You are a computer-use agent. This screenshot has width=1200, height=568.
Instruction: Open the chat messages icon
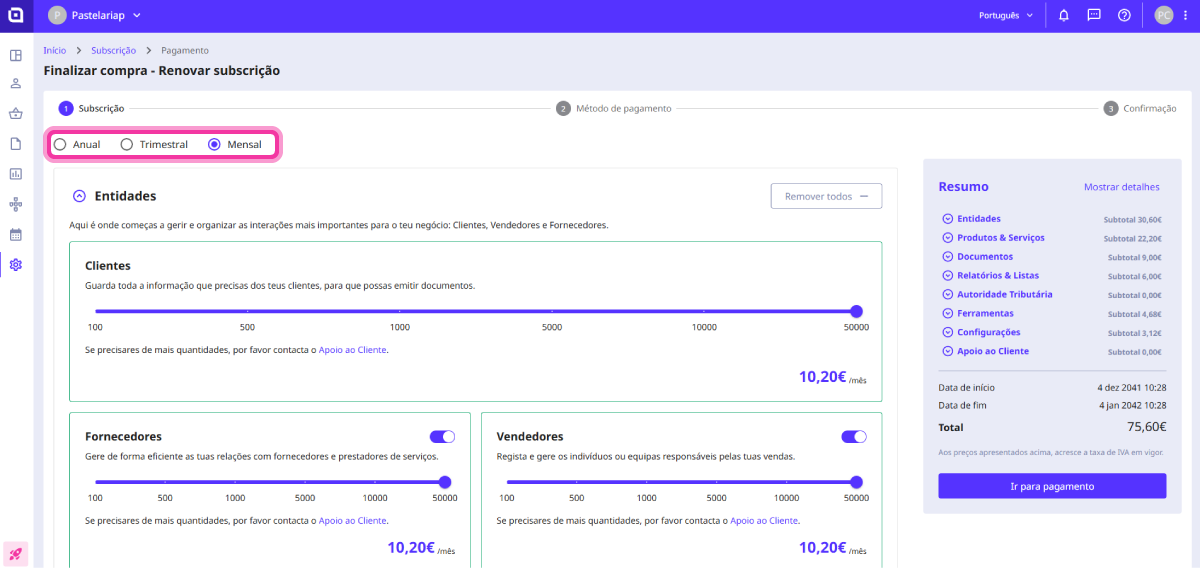point(1094,16)
